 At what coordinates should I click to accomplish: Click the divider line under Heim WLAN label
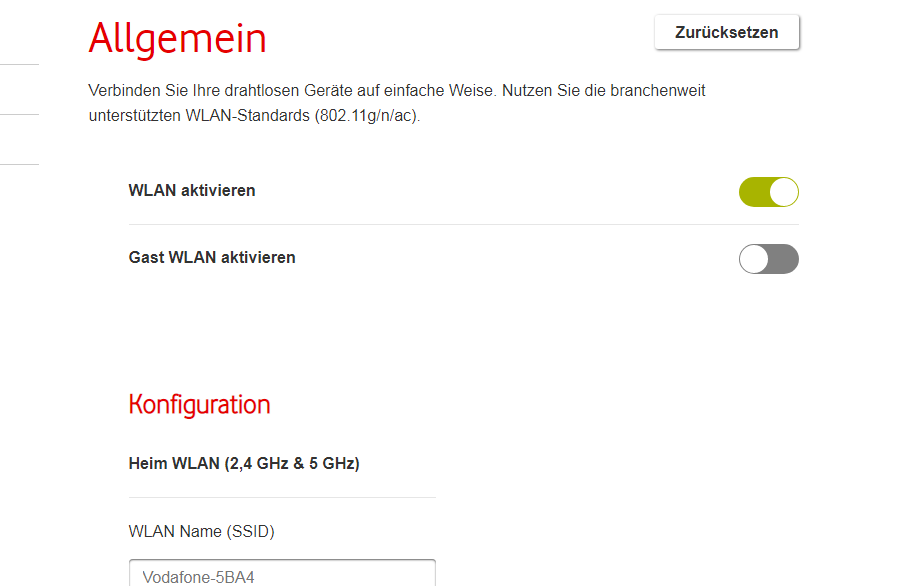coord(282,497)
